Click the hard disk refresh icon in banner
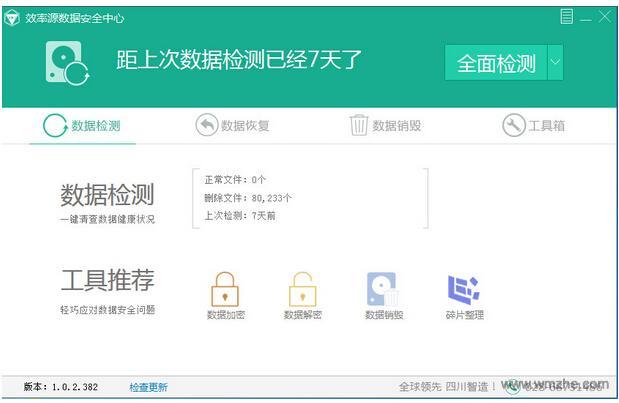Screen dimensions: 619x403 pyautogui.click(x=67, y=63)
